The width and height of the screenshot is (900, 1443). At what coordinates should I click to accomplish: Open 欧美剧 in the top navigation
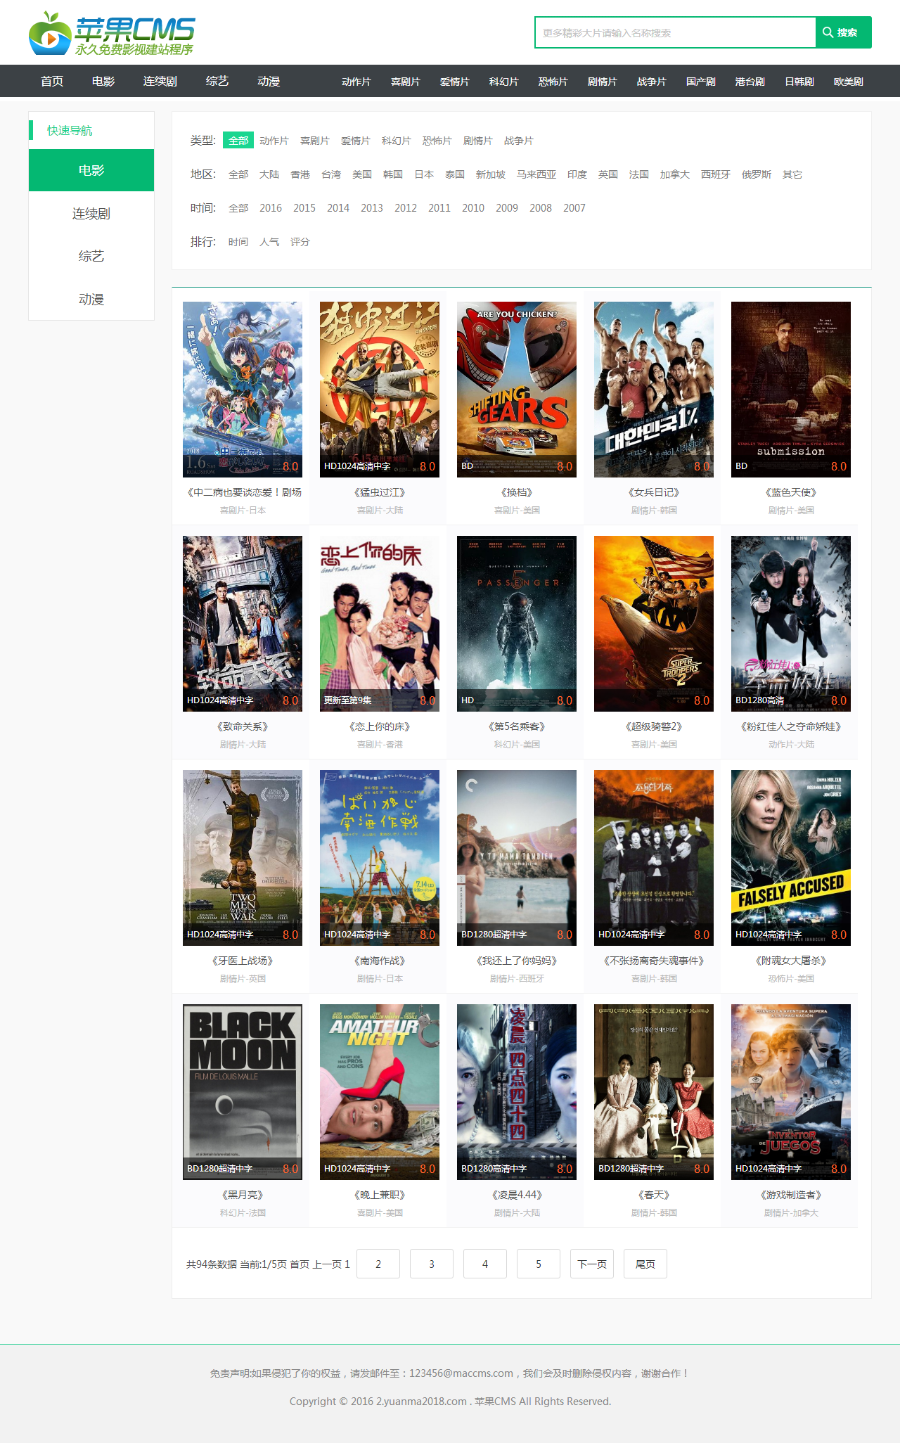848,82
